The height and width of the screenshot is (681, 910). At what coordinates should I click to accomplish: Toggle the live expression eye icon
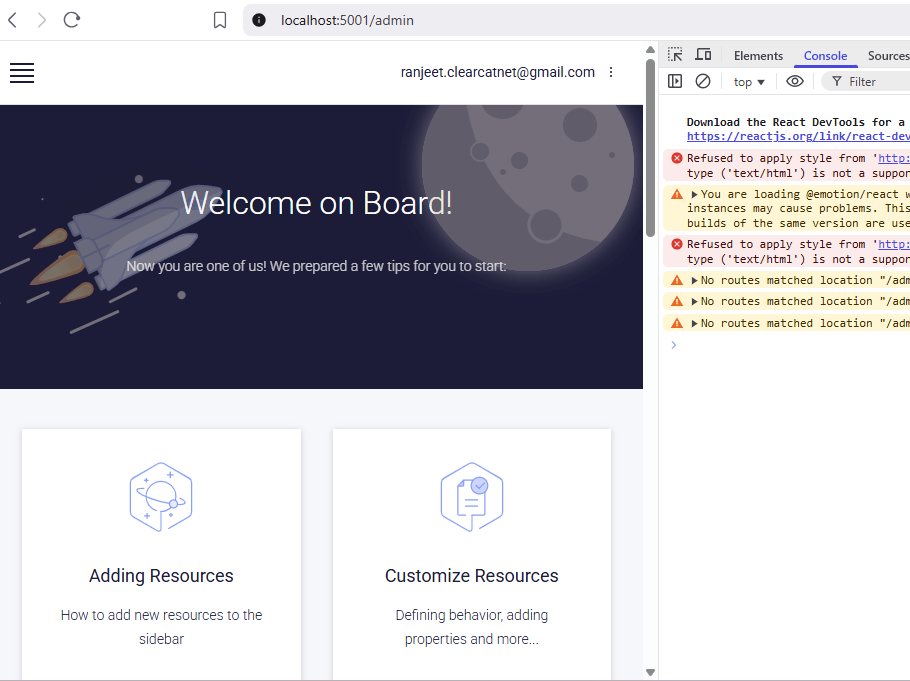click(795, 81)
